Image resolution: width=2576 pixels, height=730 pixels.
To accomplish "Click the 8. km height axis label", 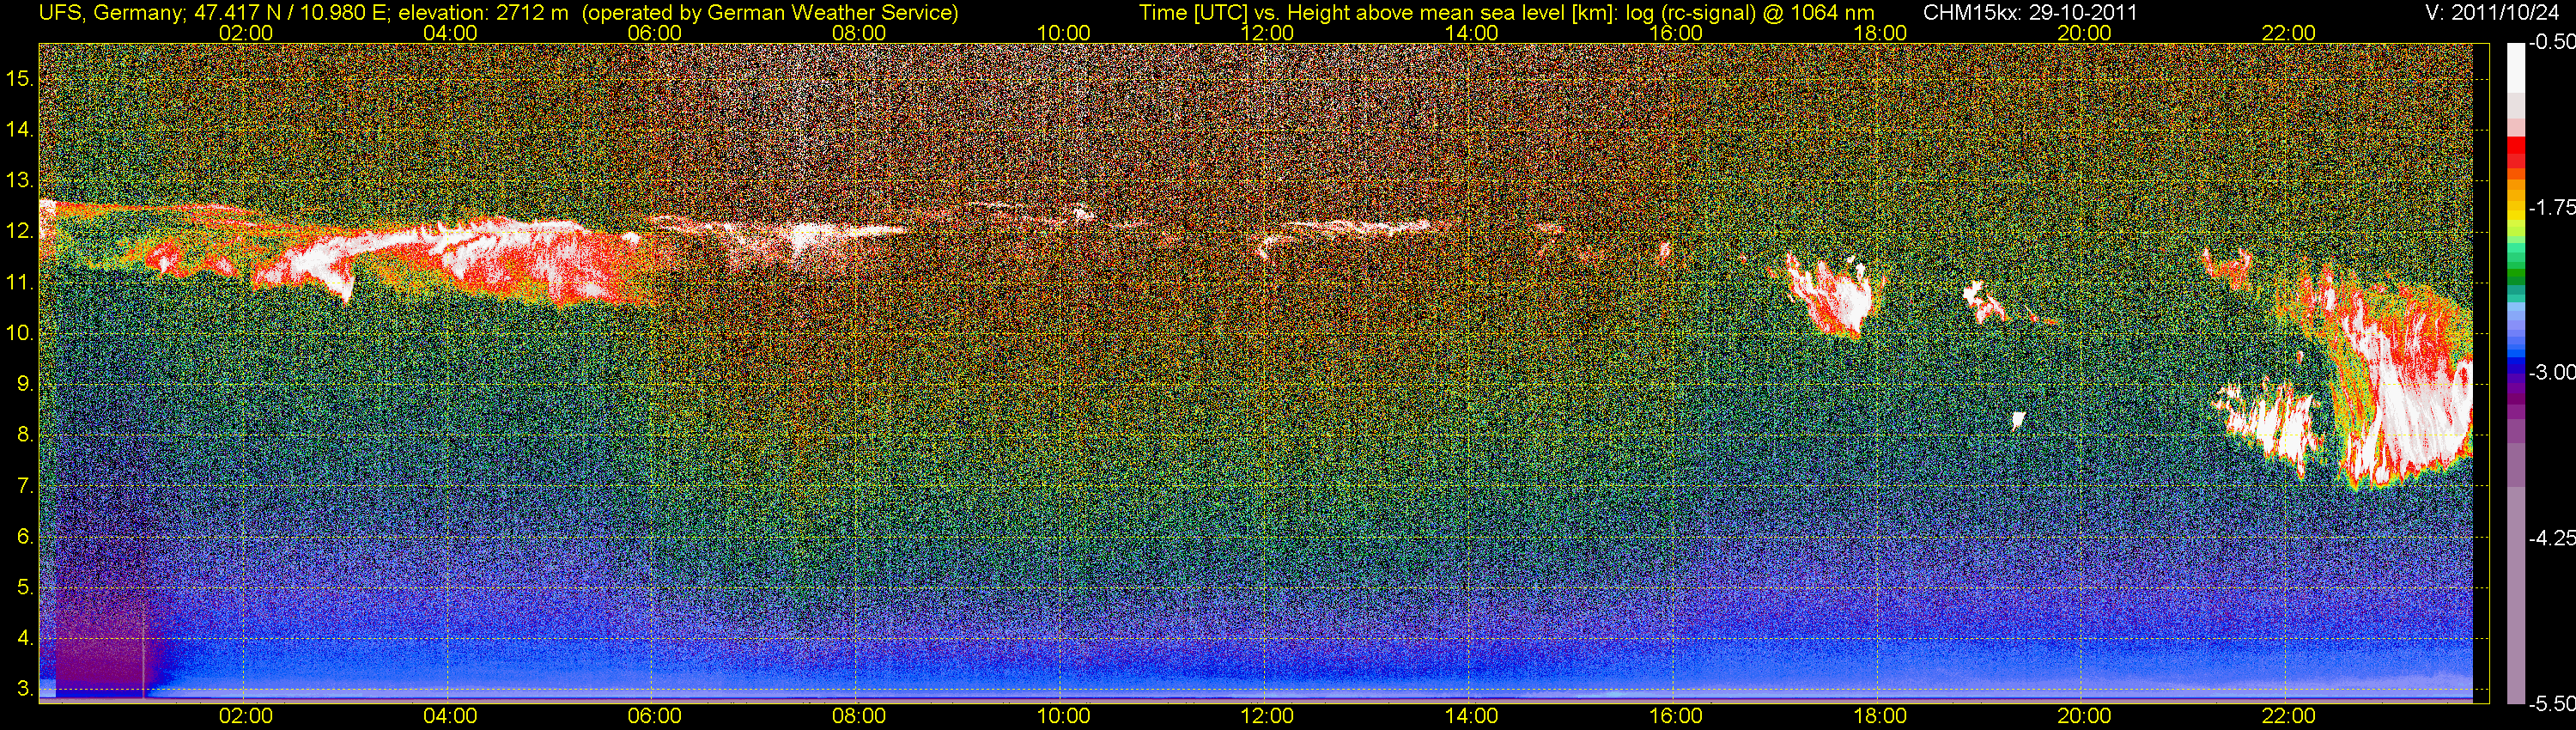I will [24, 435].
